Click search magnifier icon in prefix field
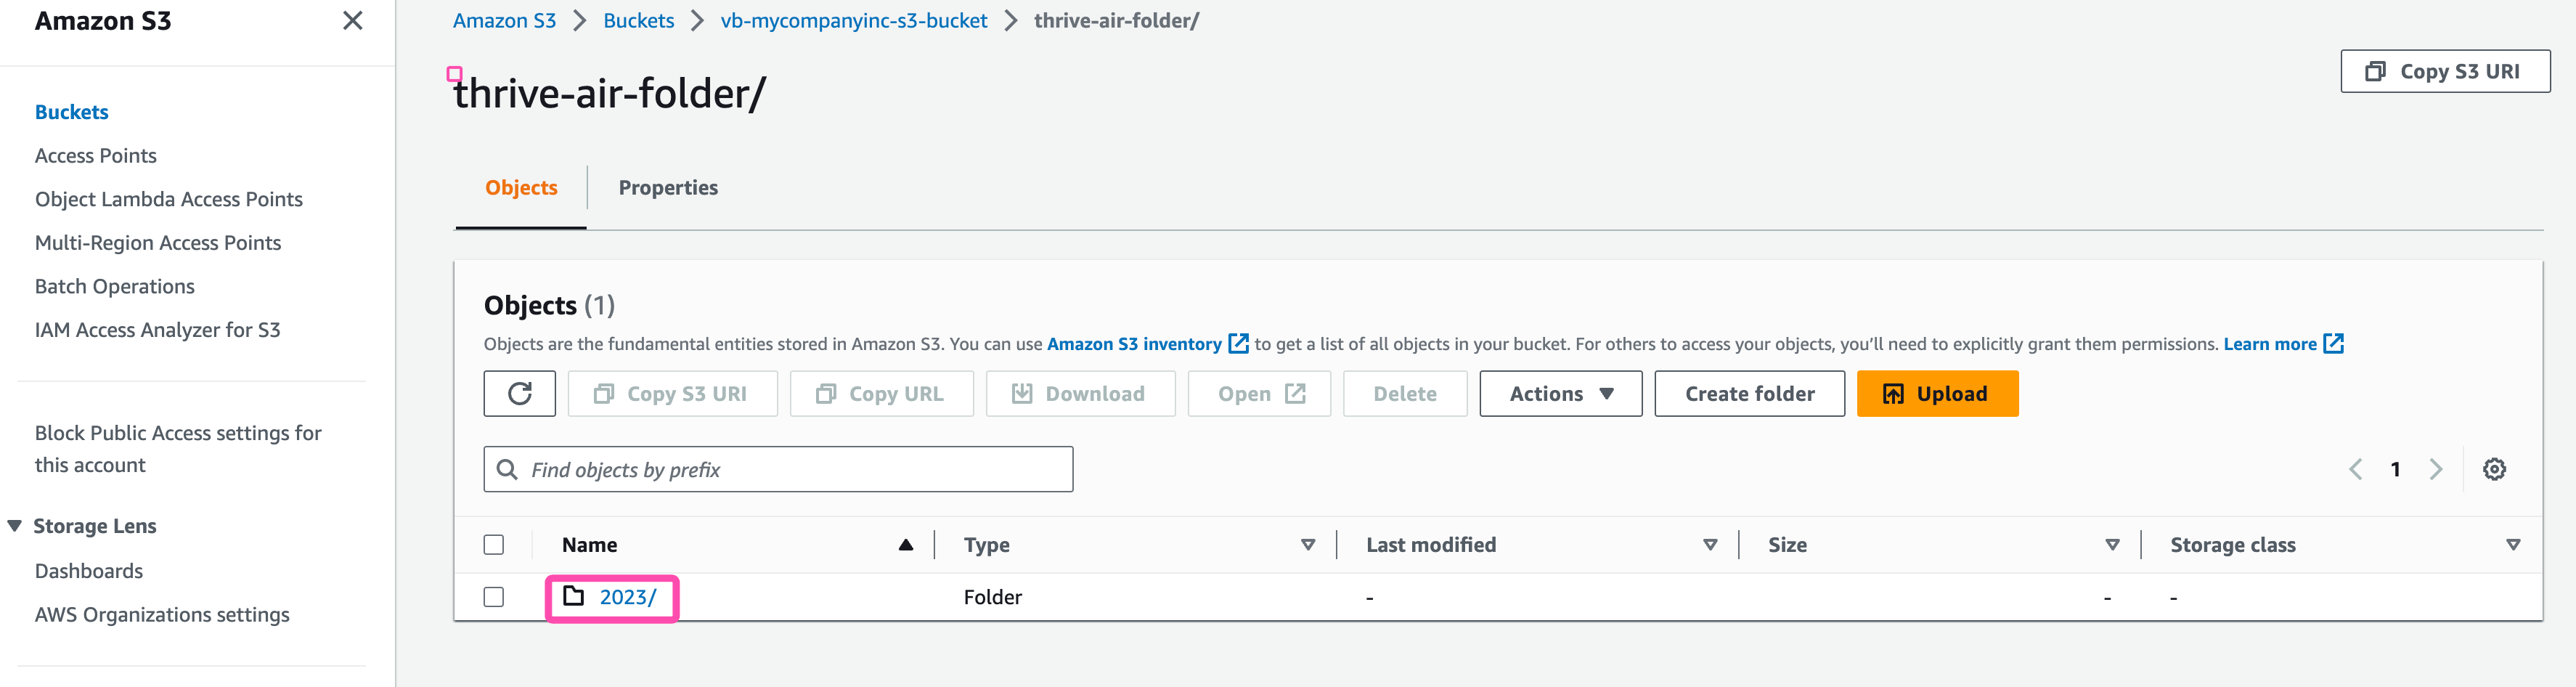Screen dimensions: 2576x687 (x=507, y=469)
